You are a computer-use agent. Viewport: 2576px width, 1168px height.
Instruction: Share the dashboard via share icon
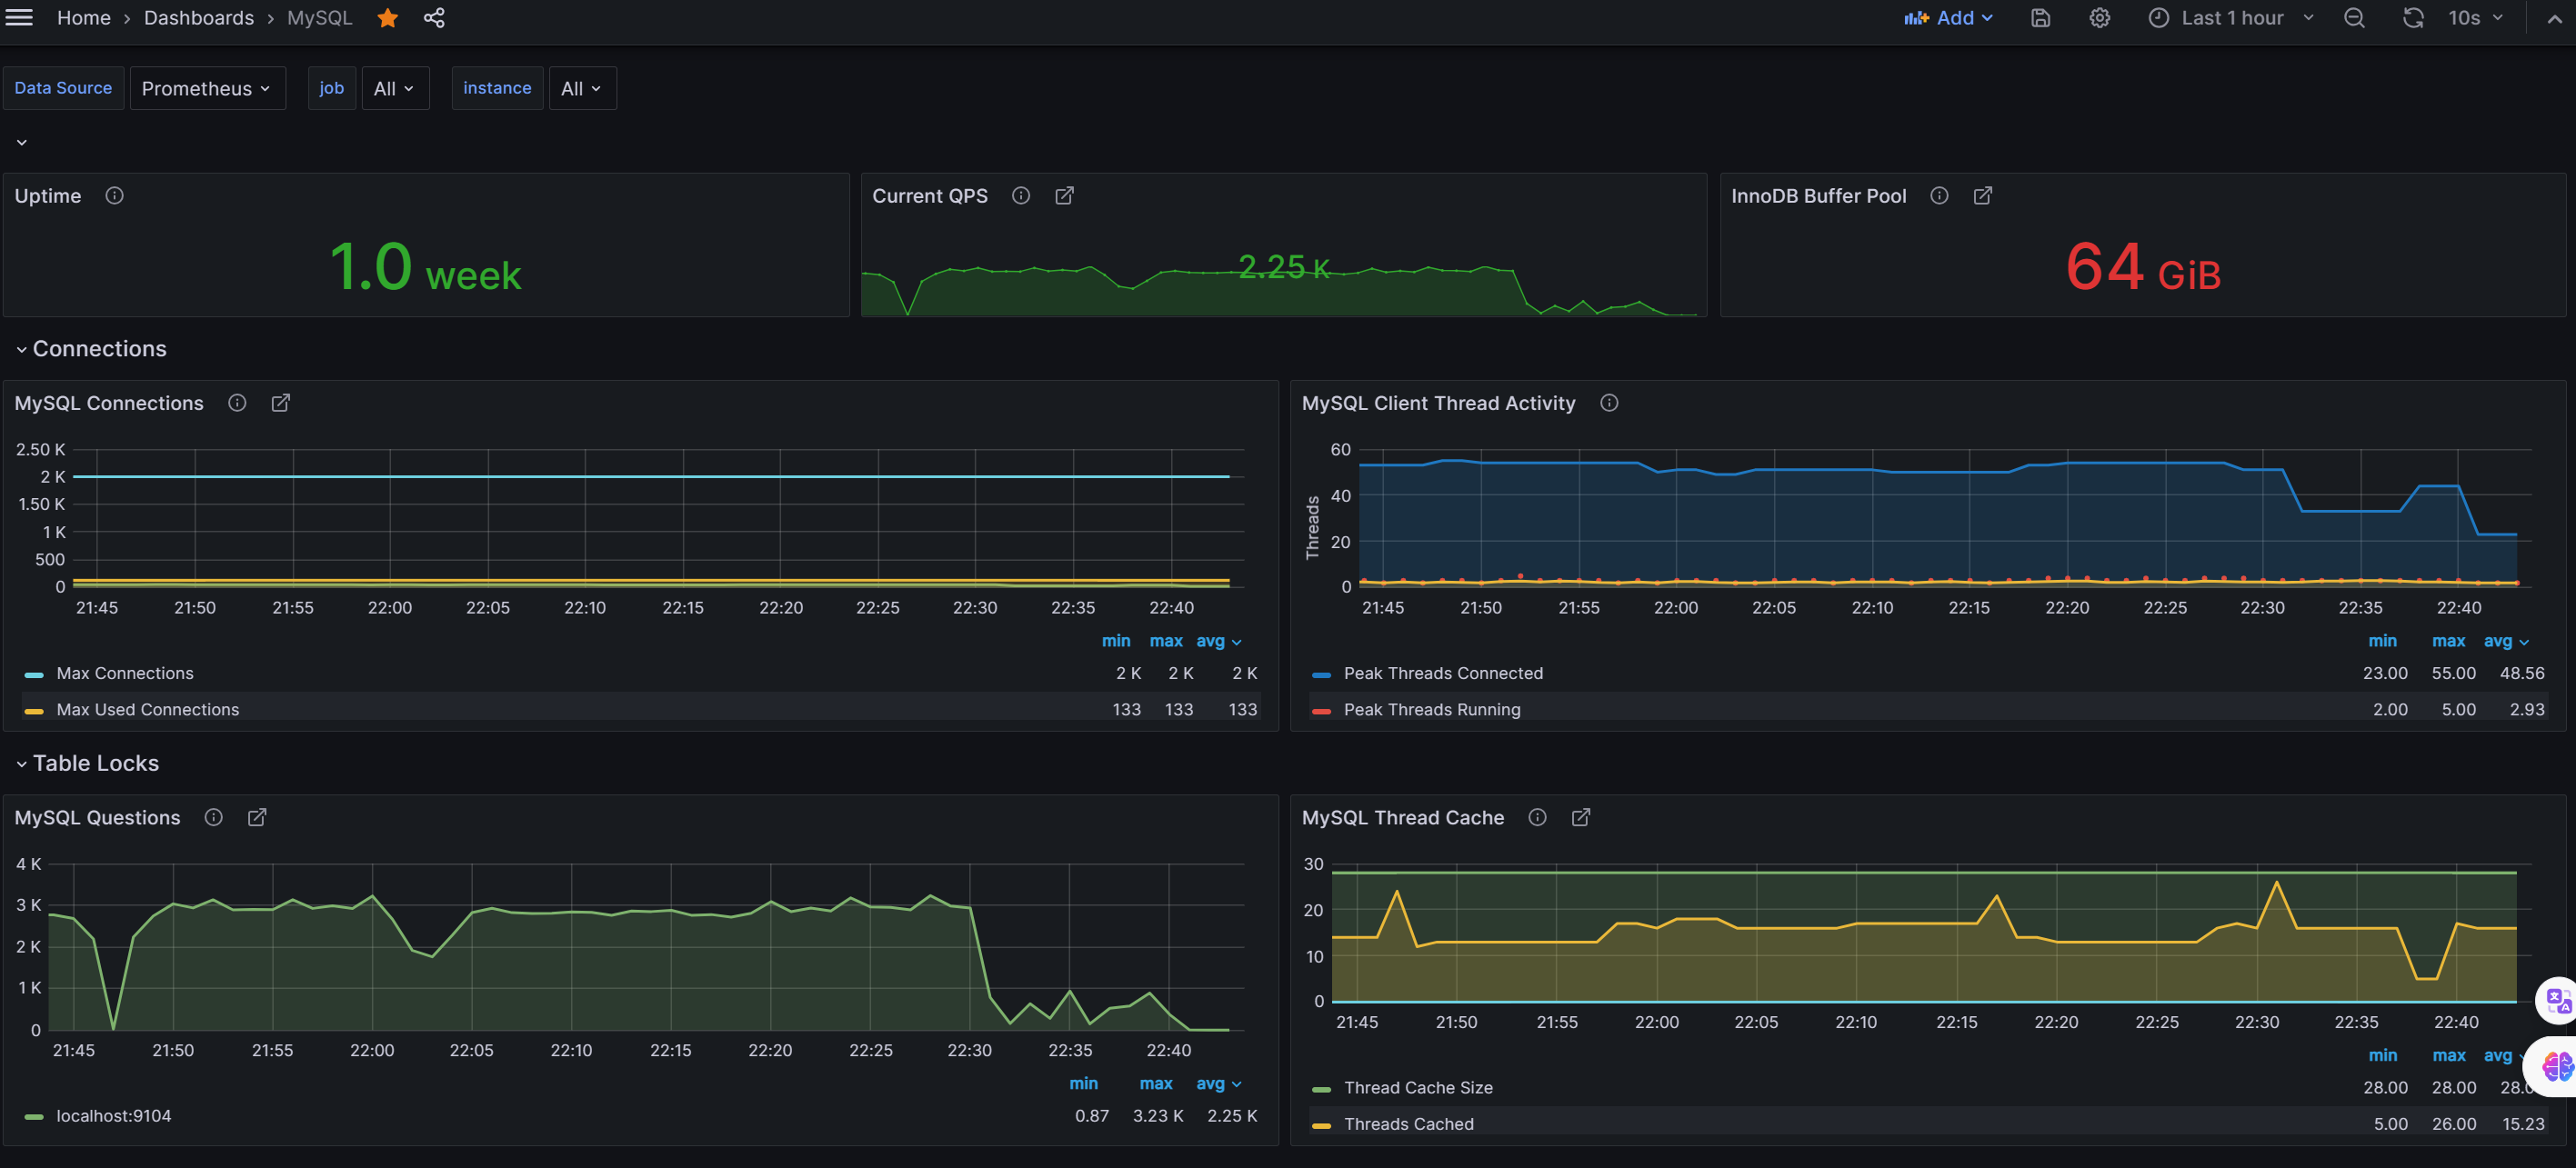point(434,18)
